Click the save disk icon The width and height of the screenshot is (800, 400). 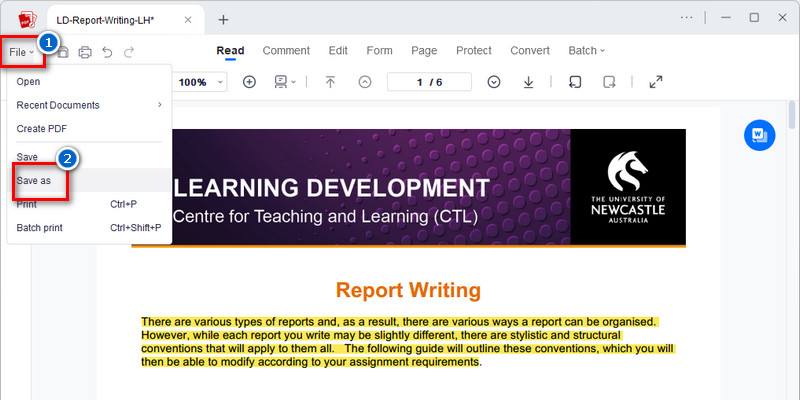63,52
